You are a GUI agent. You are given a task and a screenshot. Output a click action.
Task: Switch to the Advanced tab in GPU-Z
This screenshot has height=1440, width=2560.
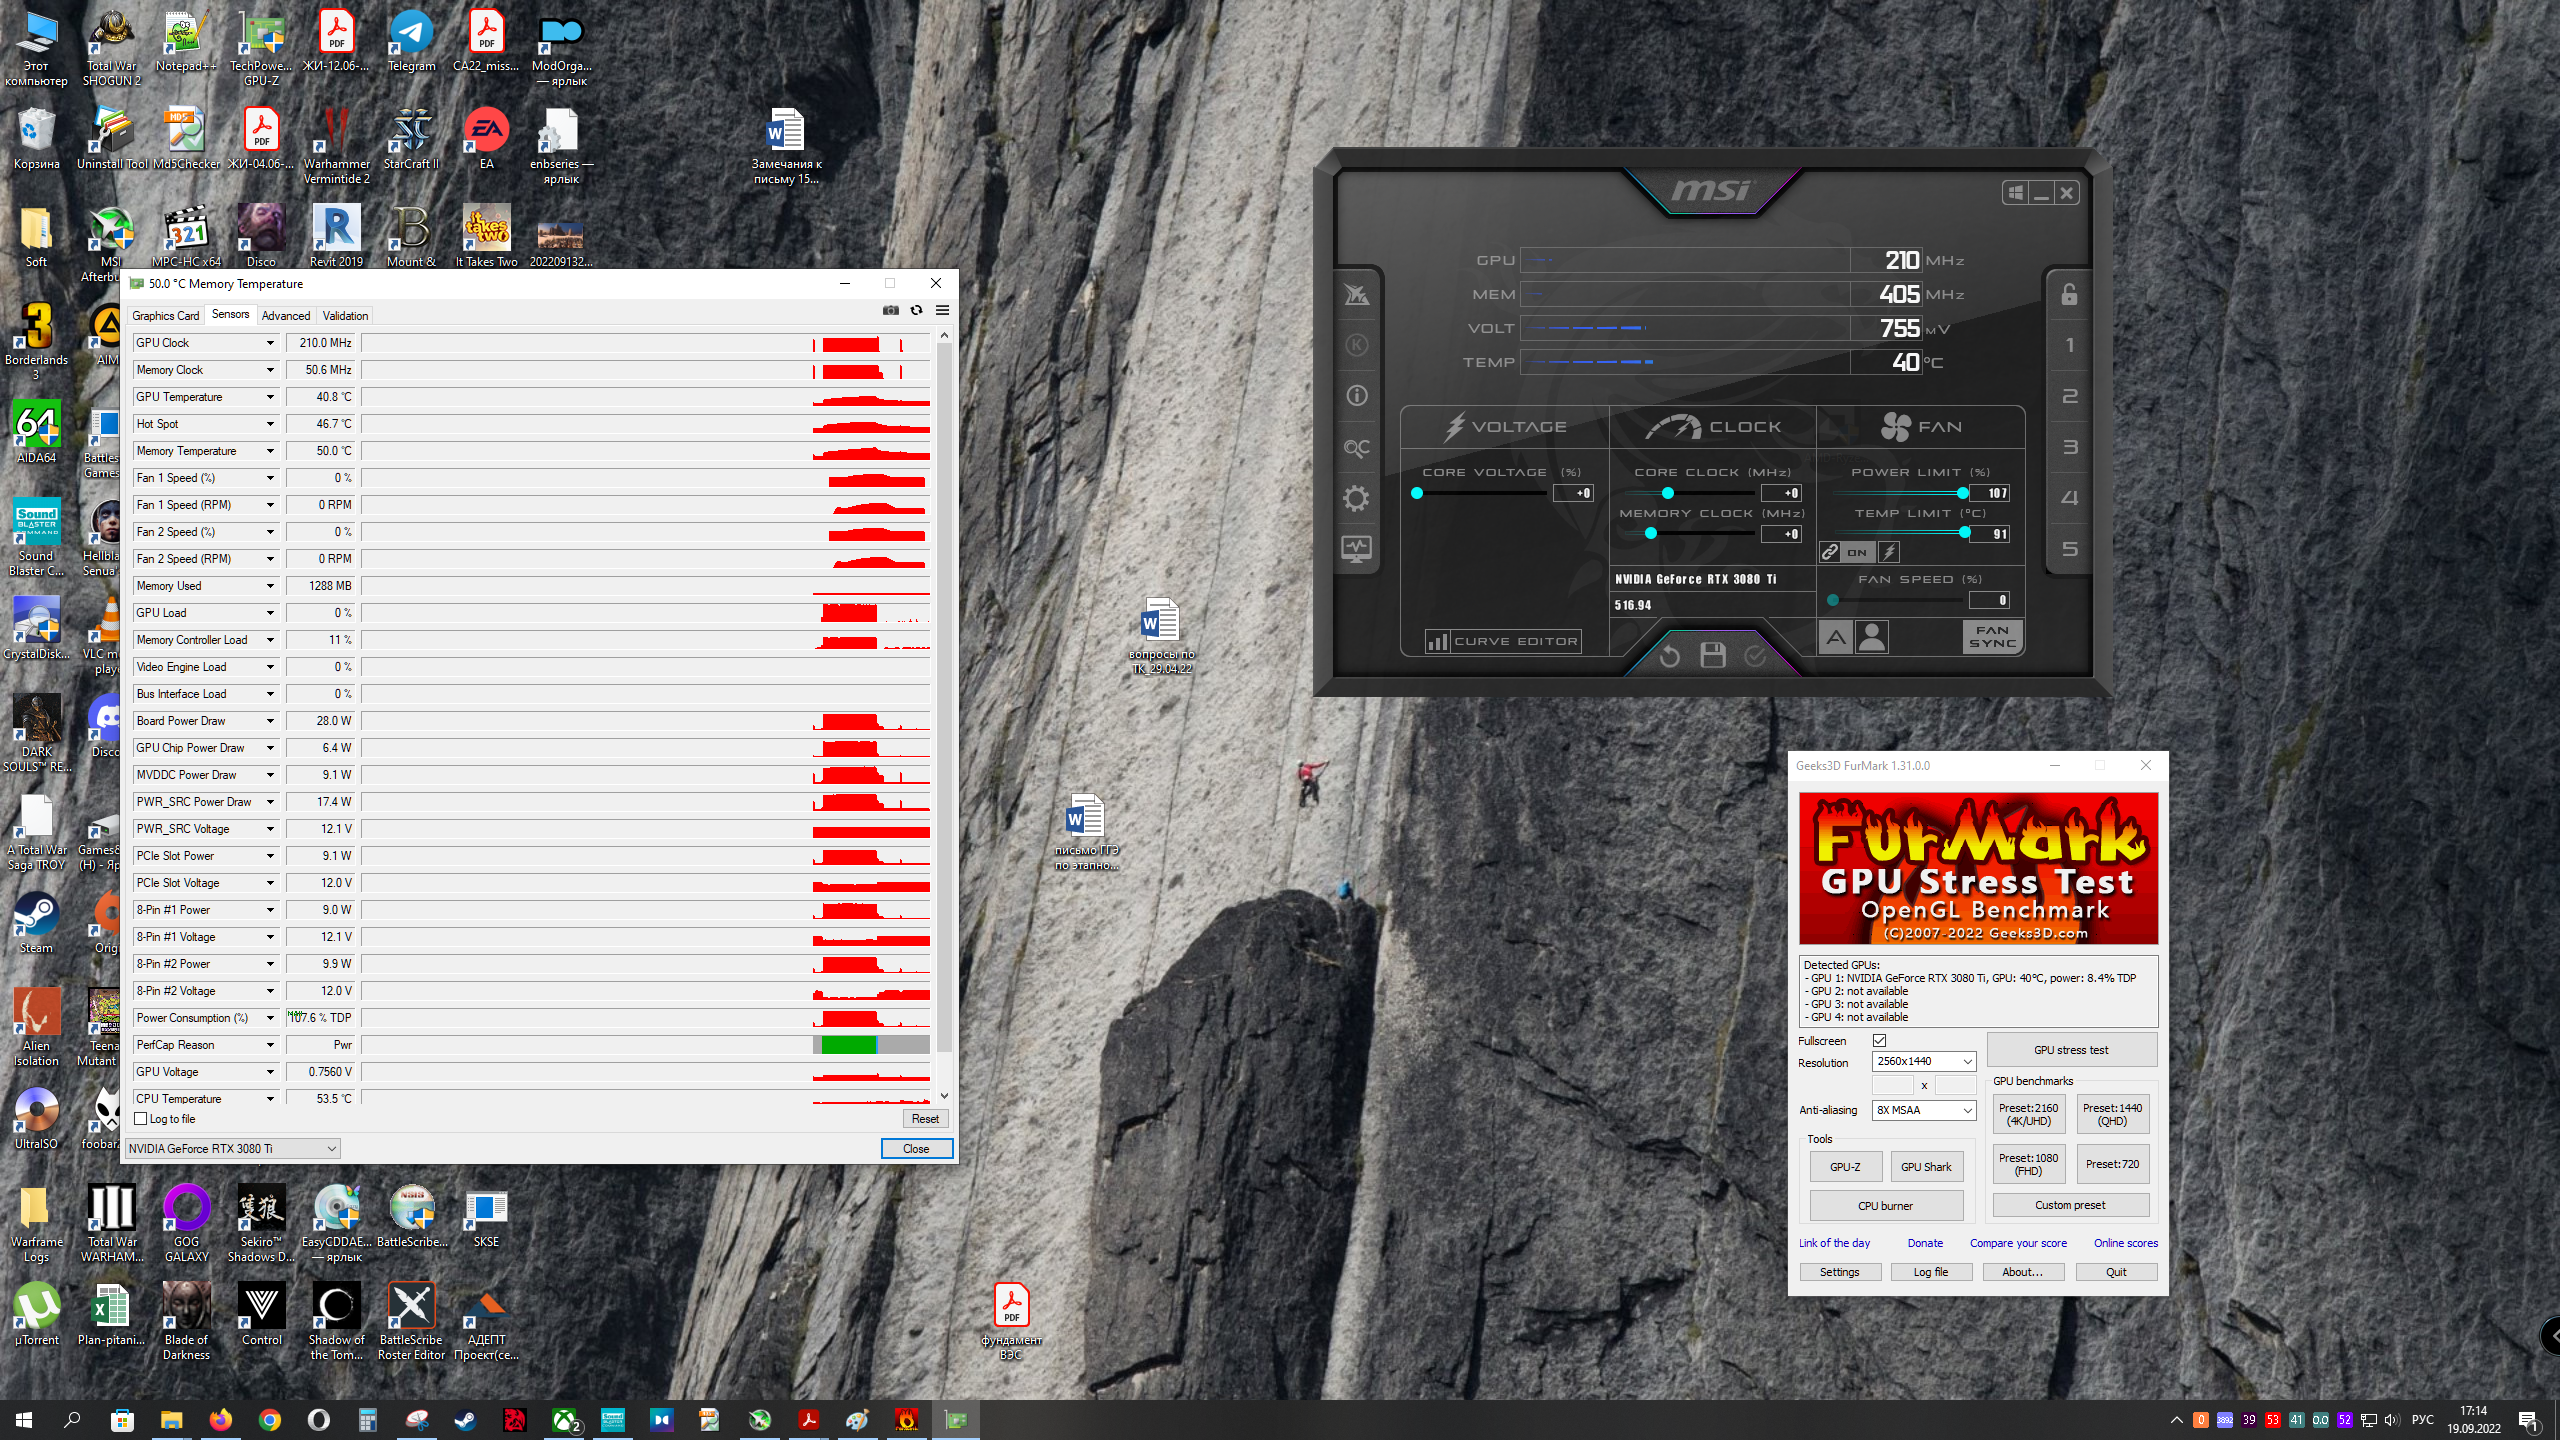pos(286,315)
